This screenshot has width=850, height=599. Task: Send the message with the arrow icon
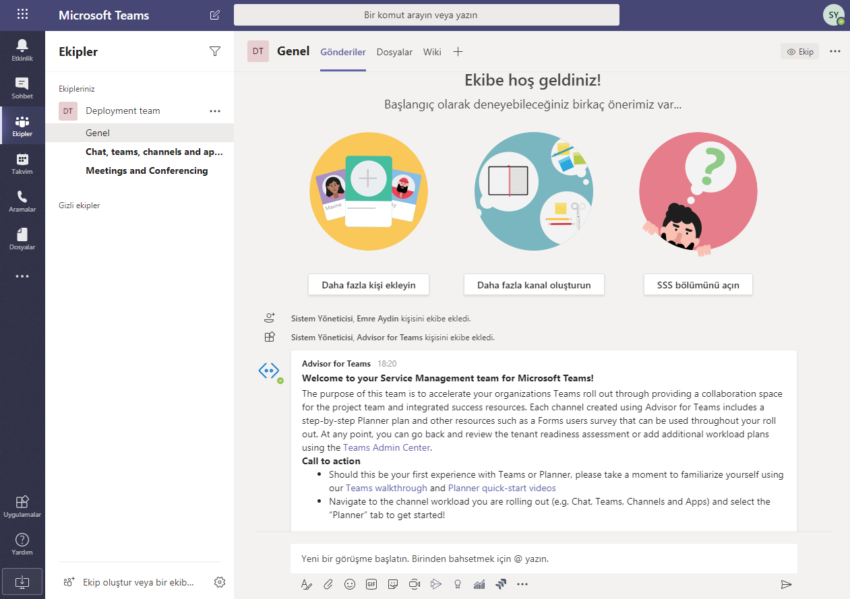[786, 584]
